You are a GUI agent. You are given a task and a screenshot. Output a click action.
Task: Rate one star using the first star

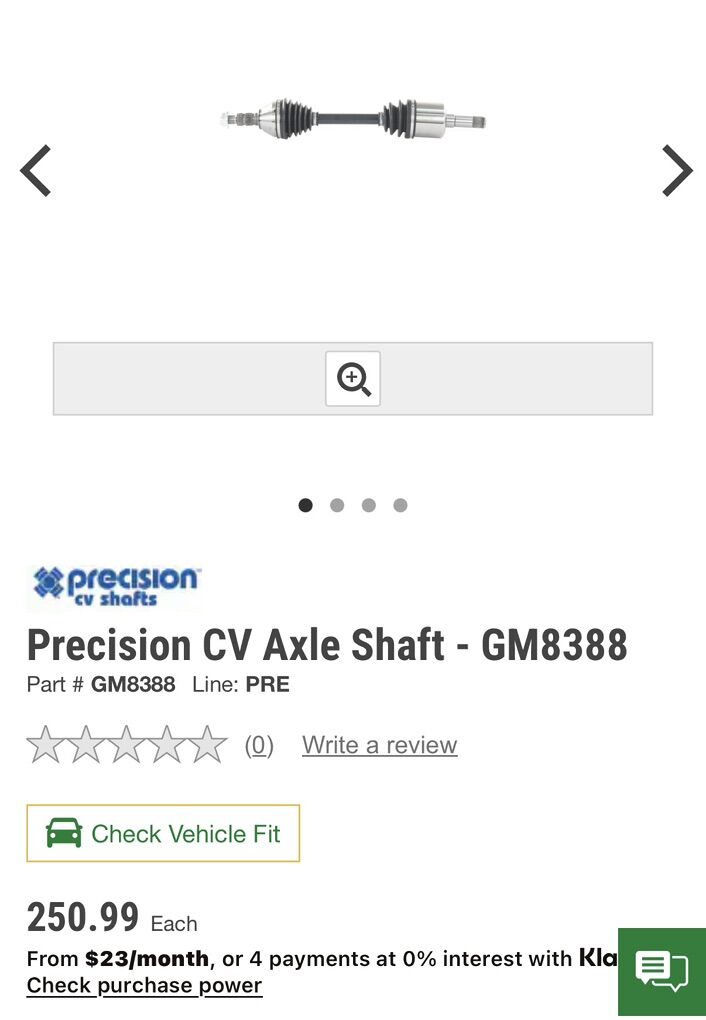[45, 745]
